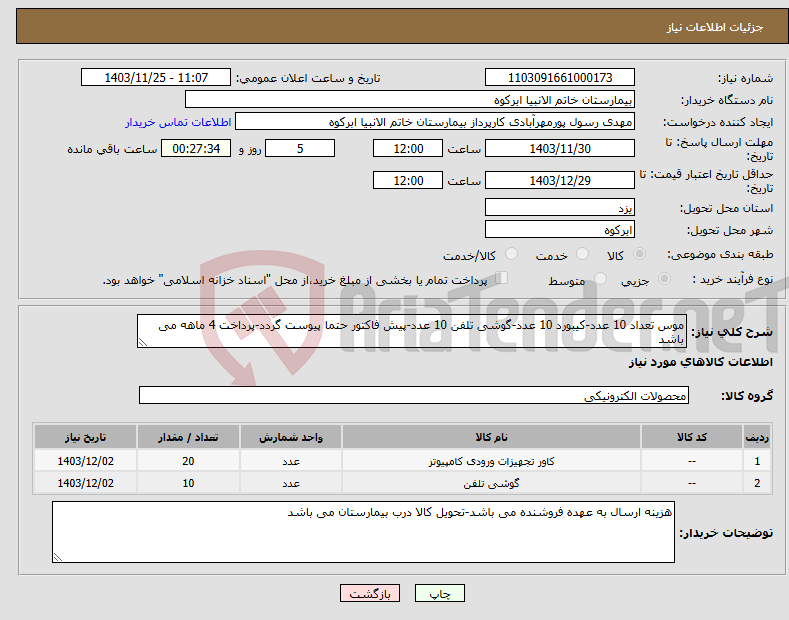Click the description box resize handle

coord(143,343)
